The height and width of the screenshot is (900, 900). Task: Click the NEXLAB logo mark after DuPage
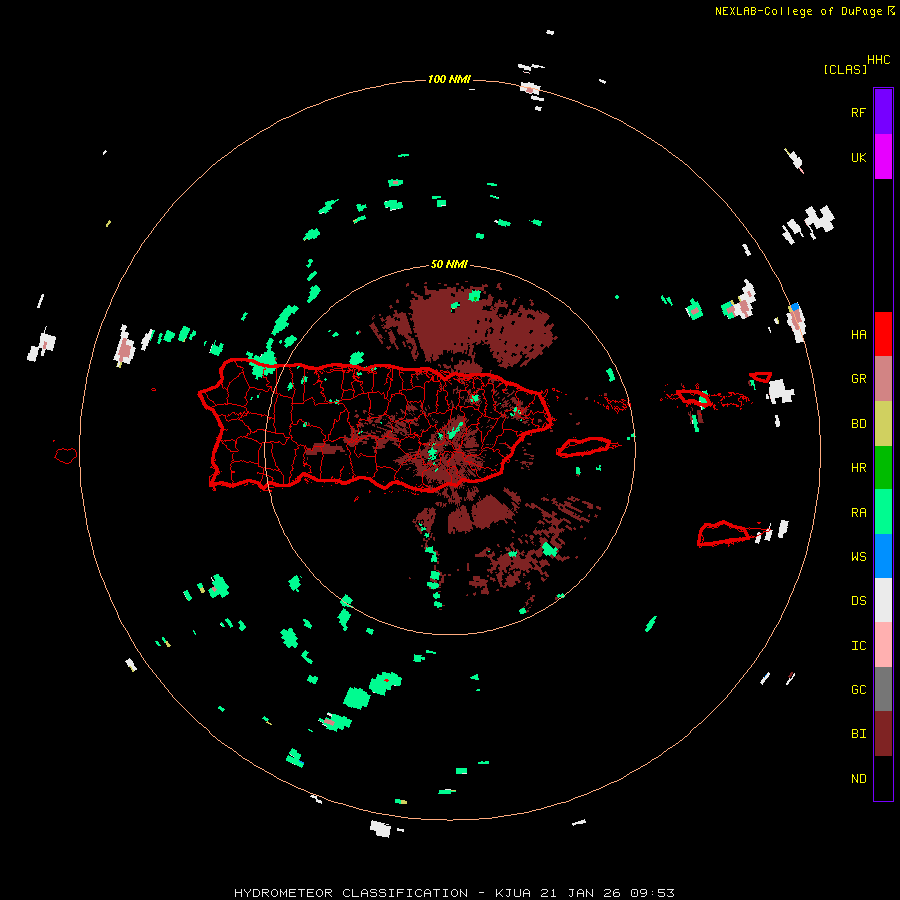click(x=891, y=10)
